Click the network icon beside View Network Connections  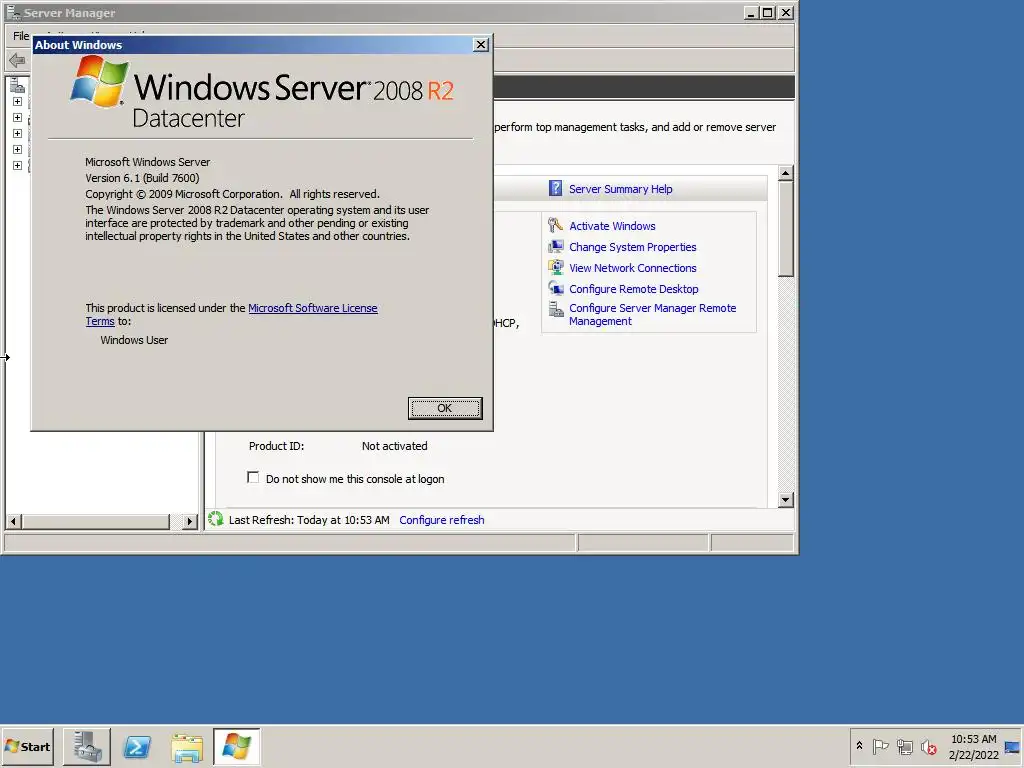click(555, 268)
